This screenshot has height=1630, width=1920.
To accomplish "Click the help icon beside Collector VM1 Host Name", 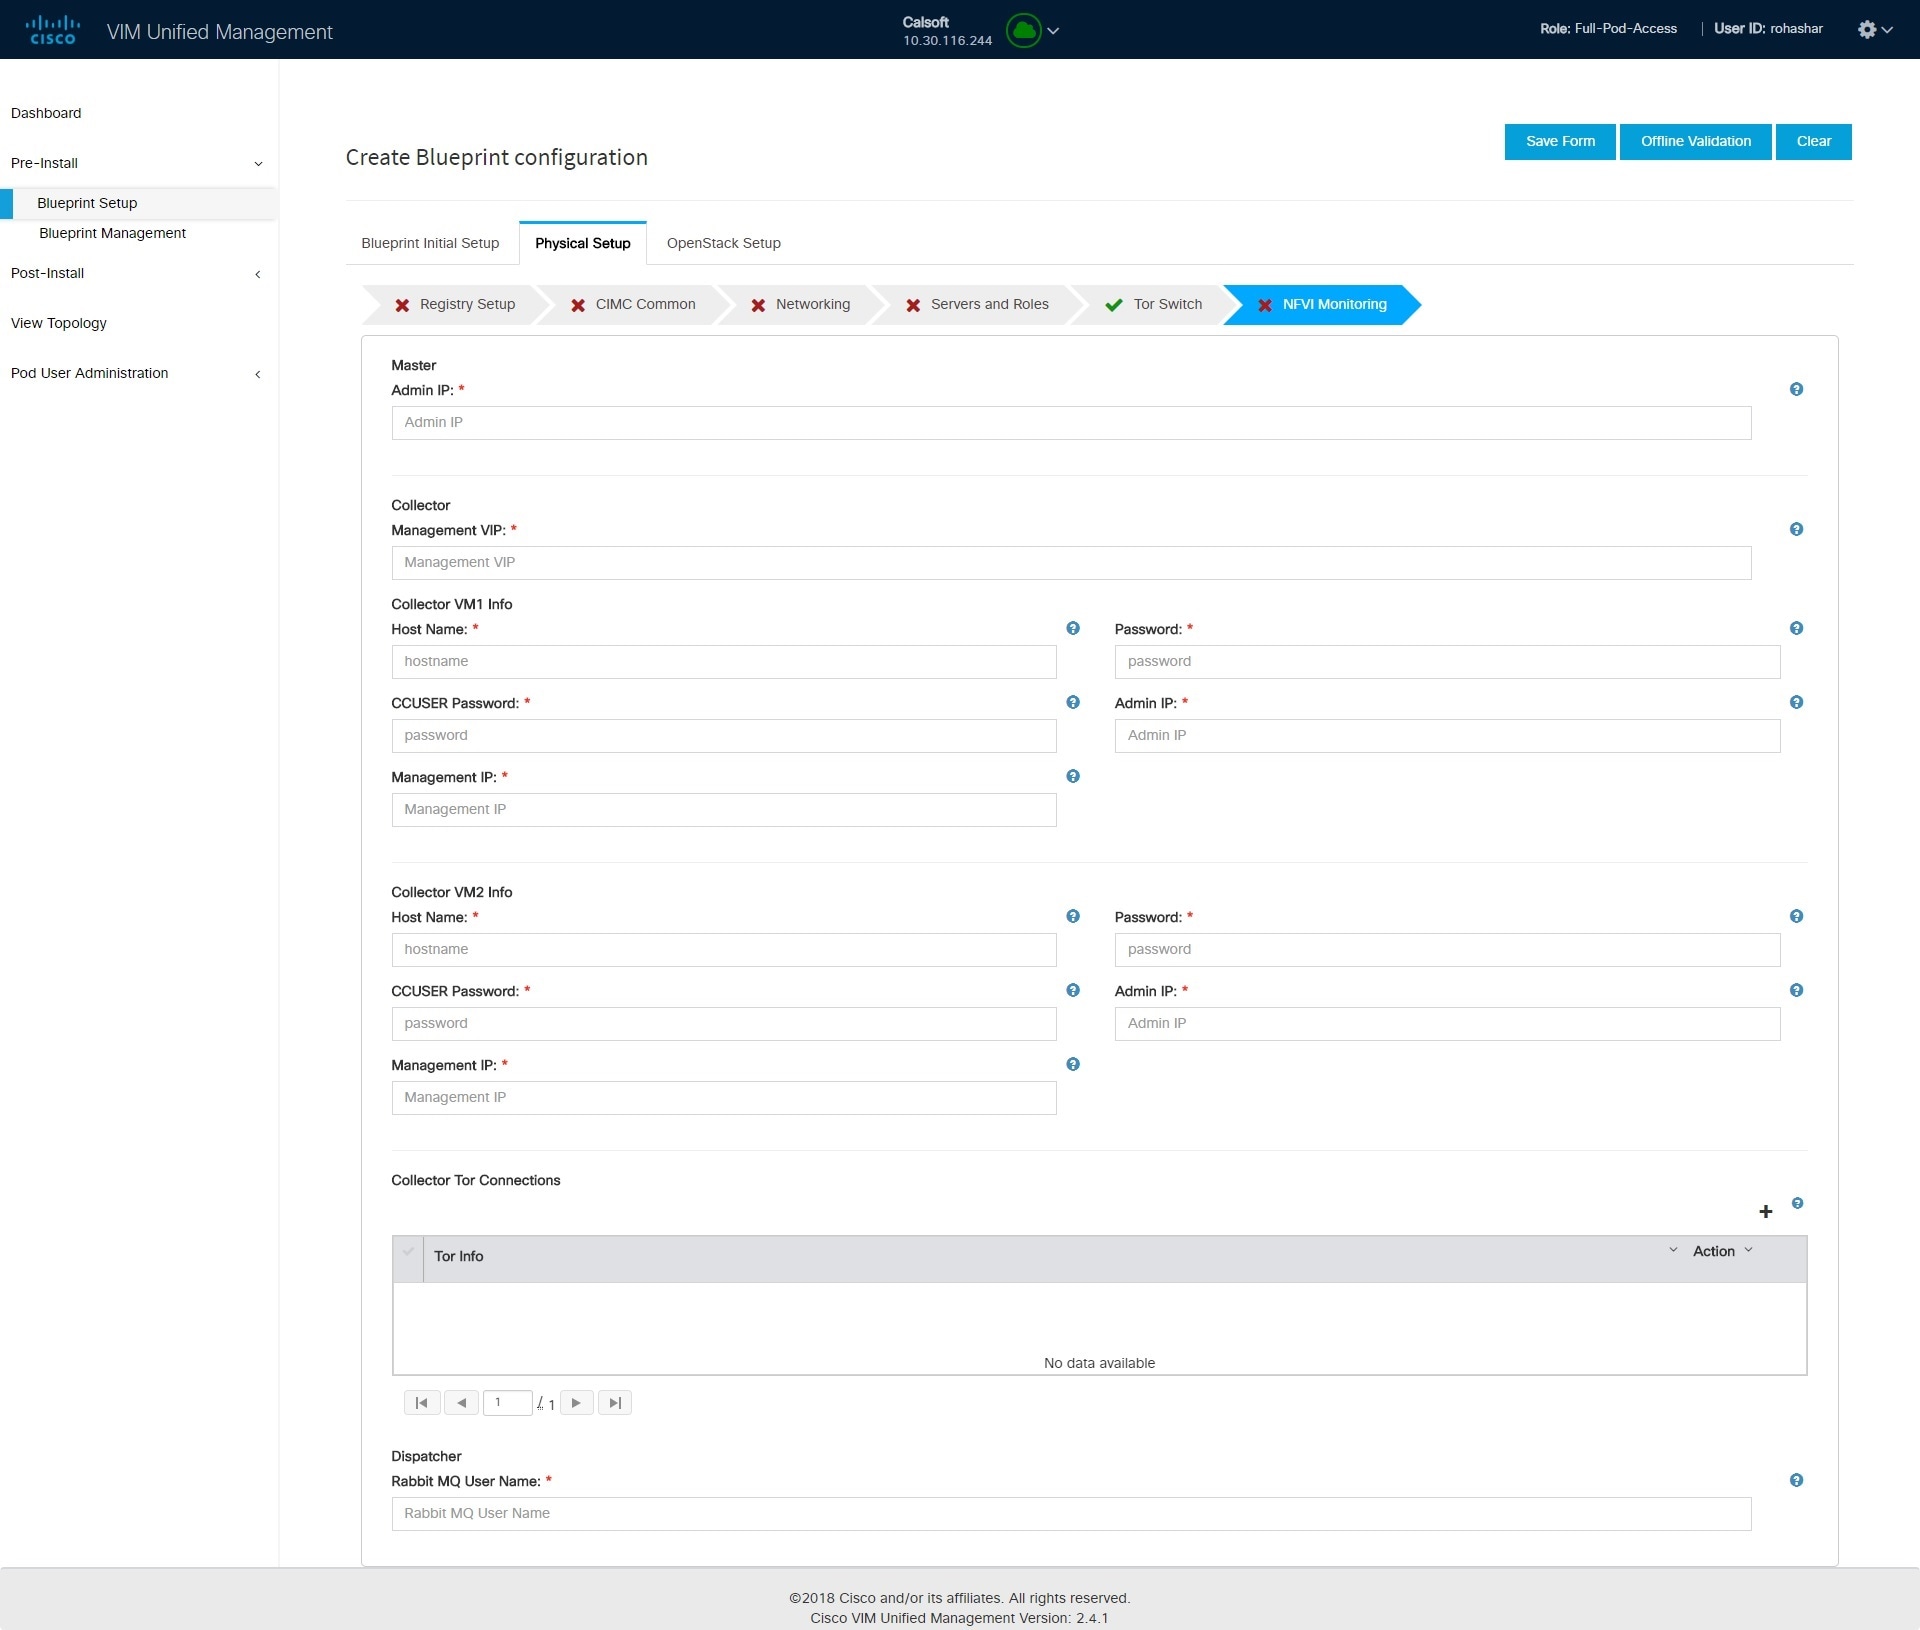I will point(1072,628).
